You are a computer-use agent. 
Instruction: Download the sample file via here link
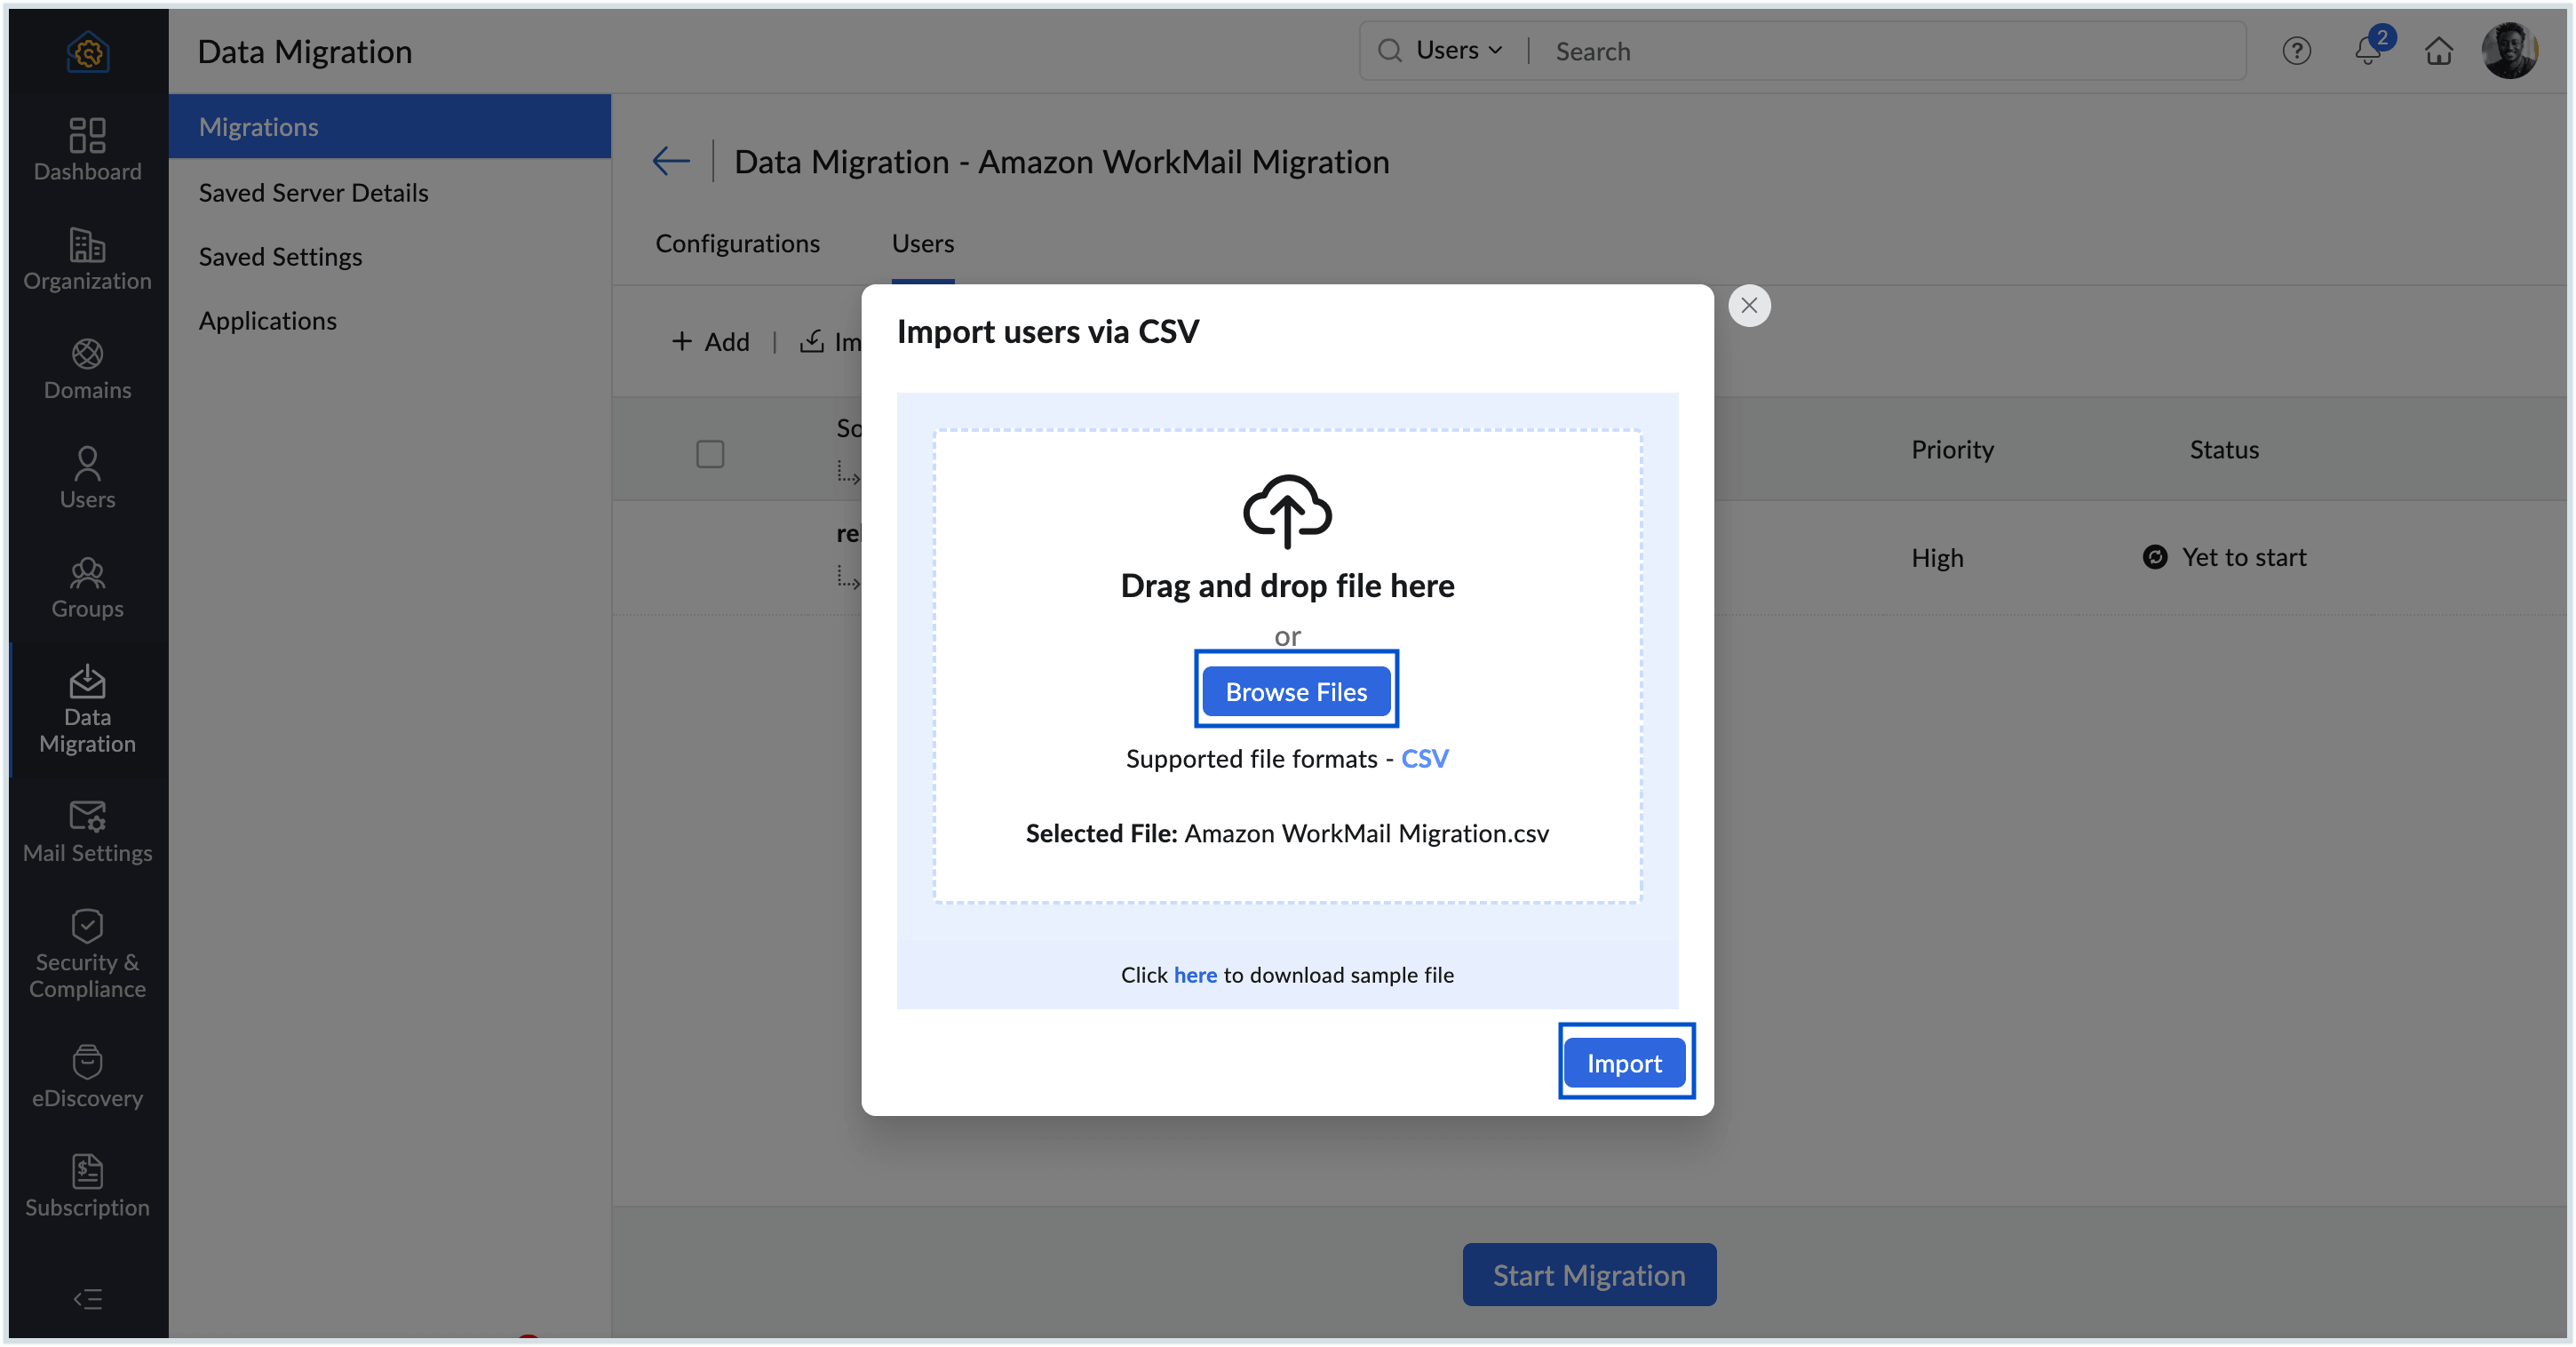1195,975
